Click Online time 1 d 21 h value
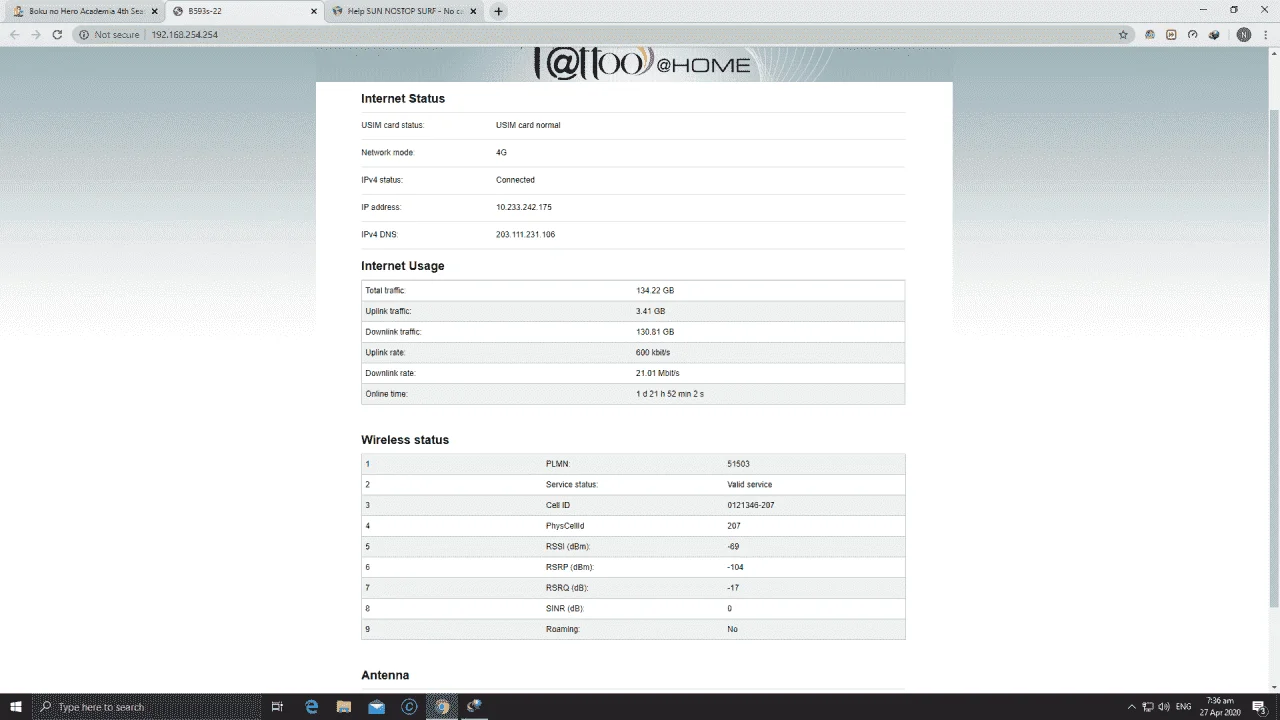This screenshot has width=1280, height=720. pyautogui.click(x=670, y=394)
